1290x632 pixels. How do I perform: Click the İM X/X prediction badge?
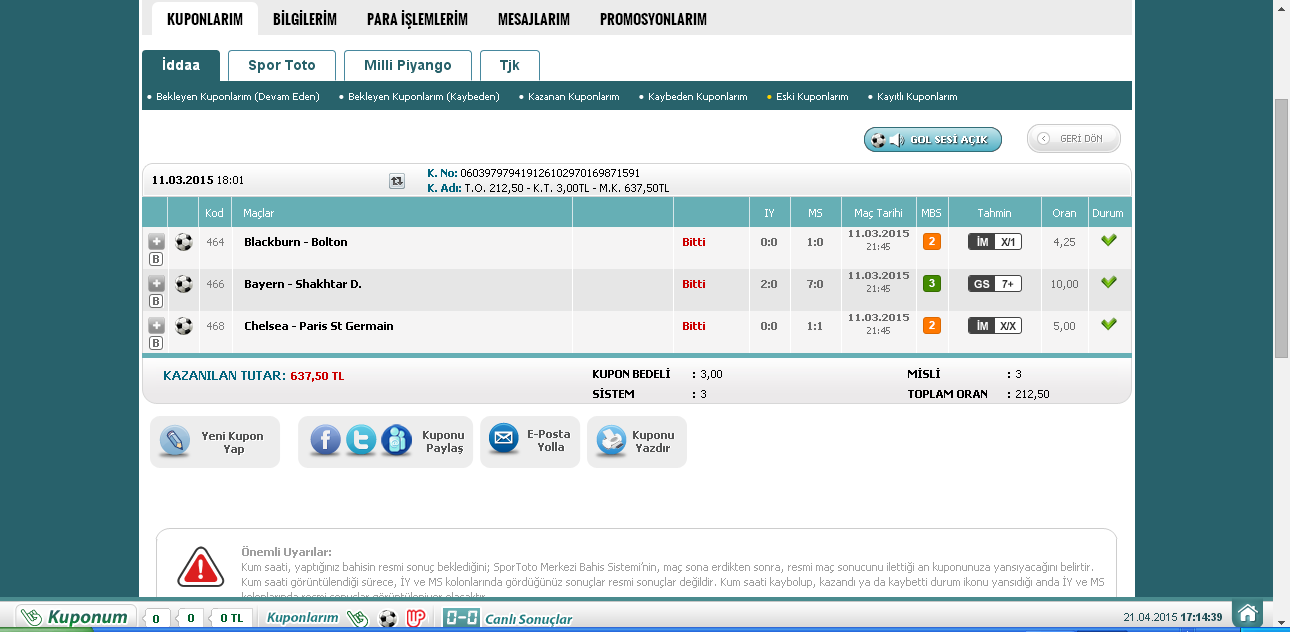[995, 326]
